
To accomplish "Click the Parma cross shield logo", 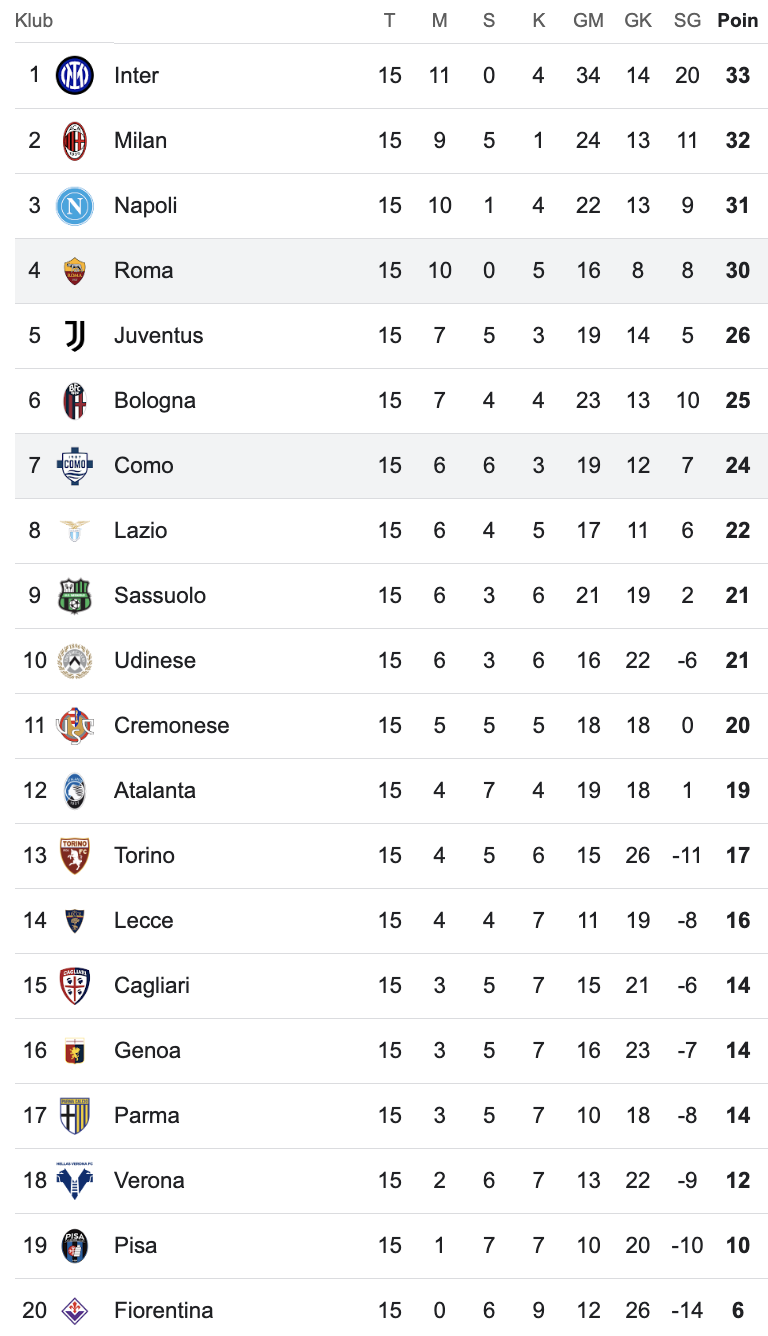I will tap(75, 1116).
